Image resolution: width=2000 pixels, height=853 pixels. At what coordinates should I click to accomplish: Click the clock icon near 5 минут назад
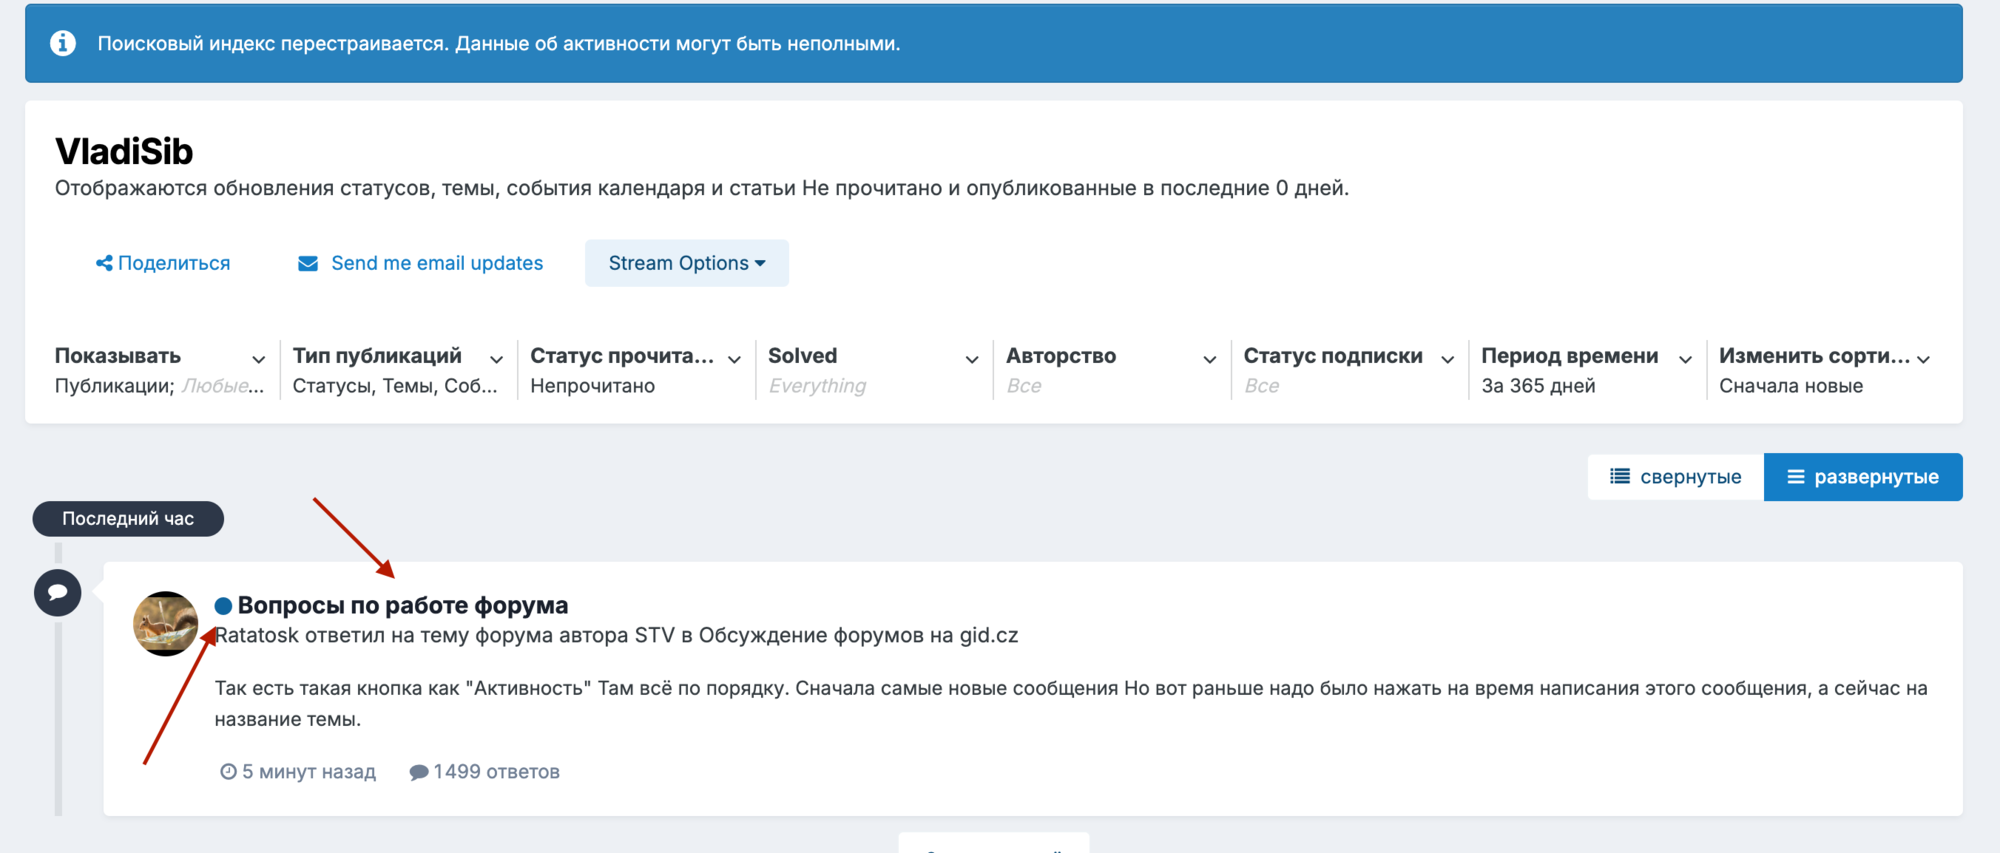pos(228,772)
